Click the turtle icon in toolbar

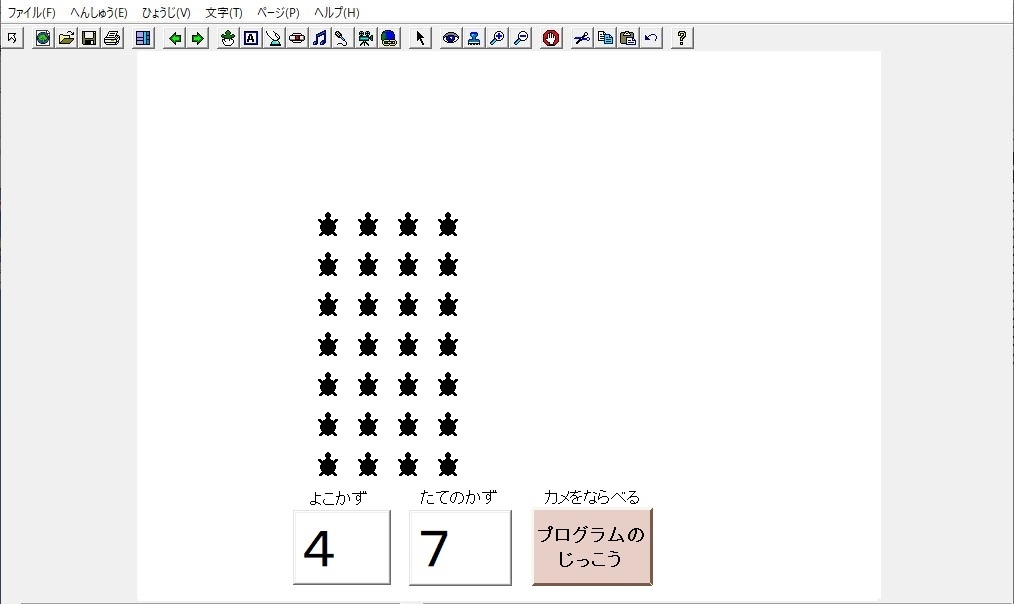[x=228, y=38]
